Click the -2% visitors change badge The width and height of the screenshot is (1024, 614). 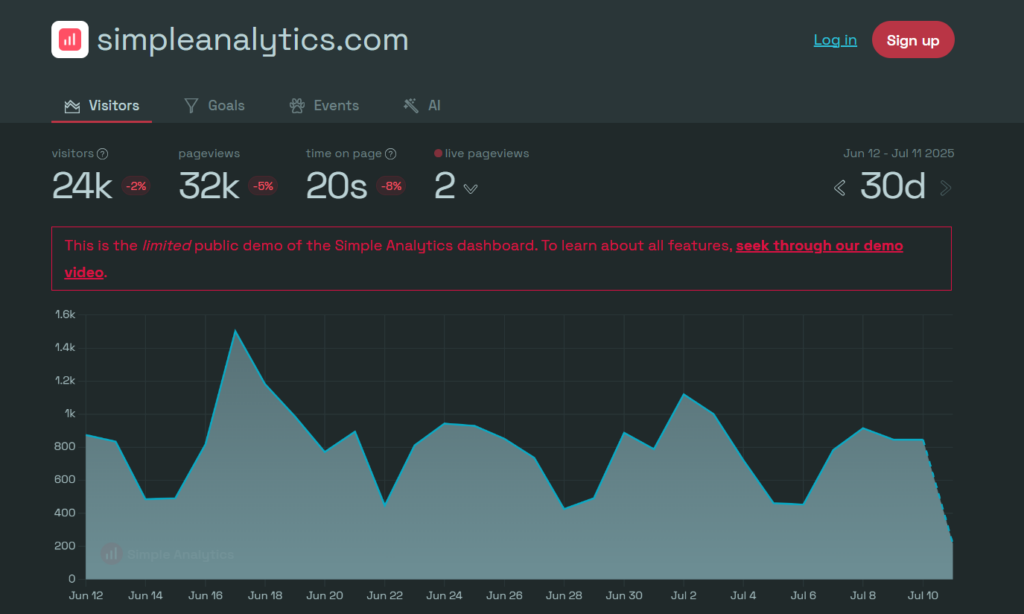[135, 186]
